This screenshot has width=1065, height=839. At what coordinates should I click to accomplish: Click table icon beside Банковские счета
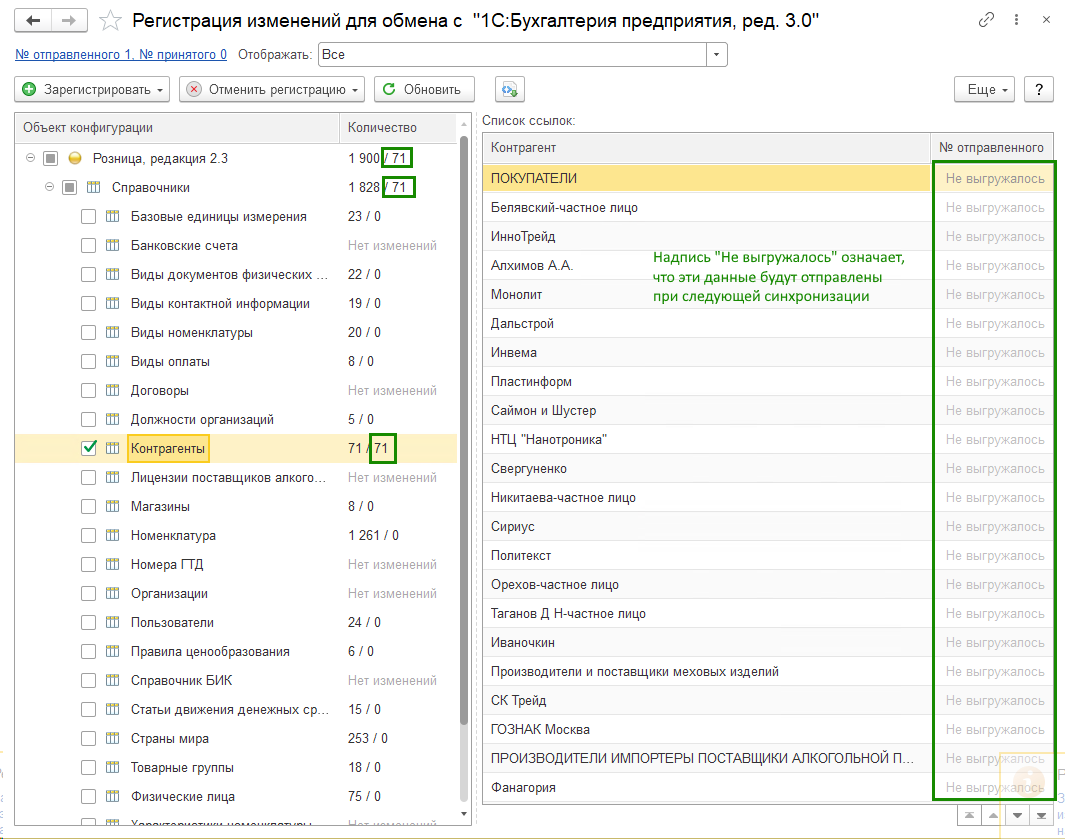(113, 245)
